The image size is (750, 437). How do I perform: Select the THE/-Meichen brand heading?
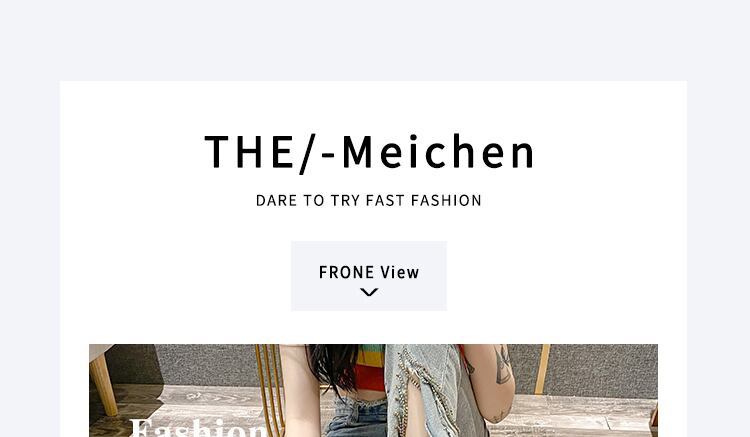pos(369,153)
